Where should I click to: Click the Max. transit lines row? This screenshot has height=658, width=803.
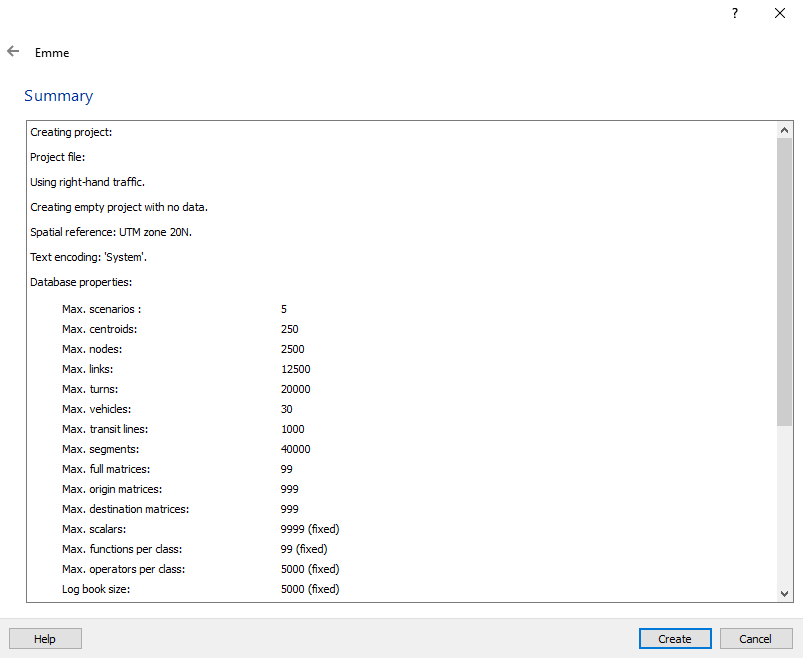pyautogui.click(x=106, y=429)
